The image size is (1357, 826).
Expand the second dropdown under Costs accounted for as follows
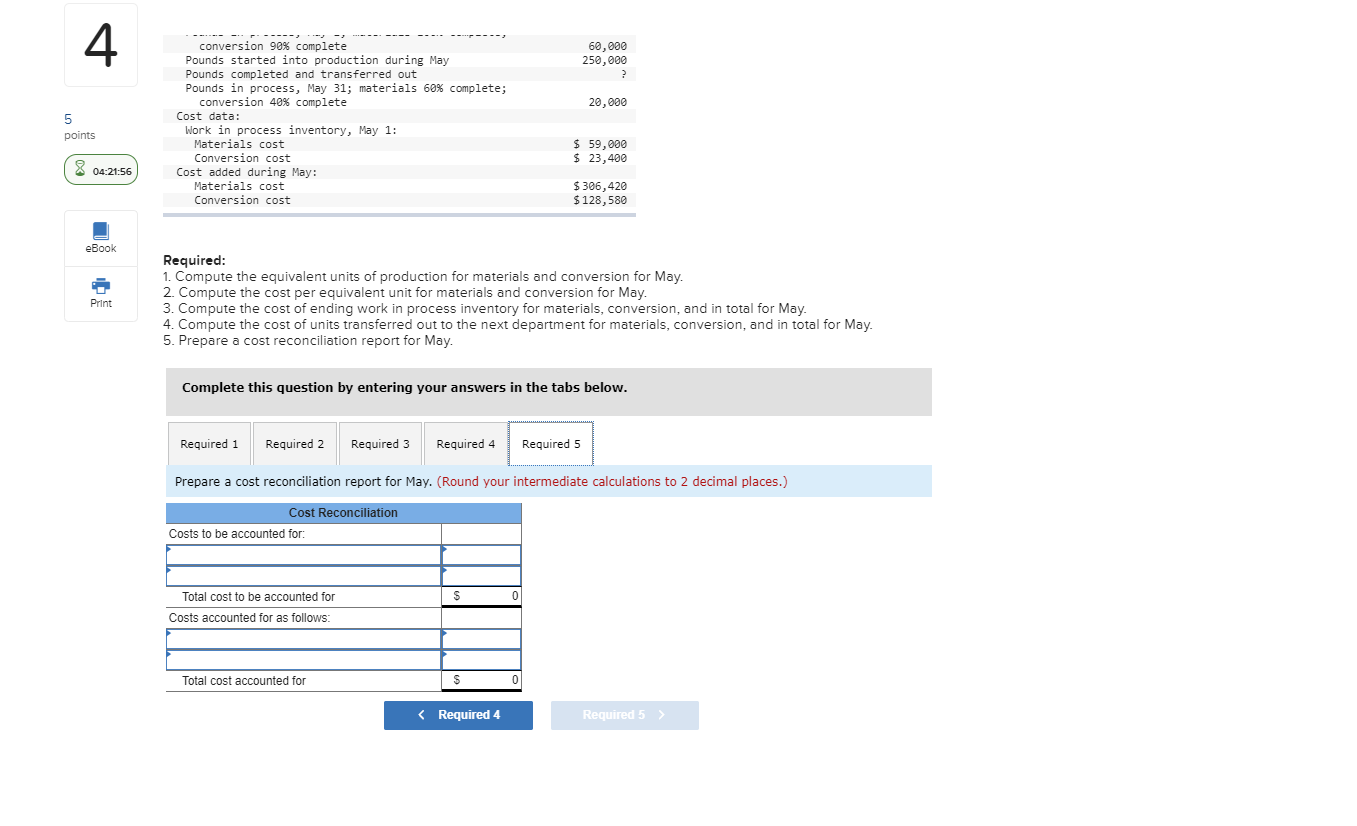pyautogui.click(x=303, y=660)
